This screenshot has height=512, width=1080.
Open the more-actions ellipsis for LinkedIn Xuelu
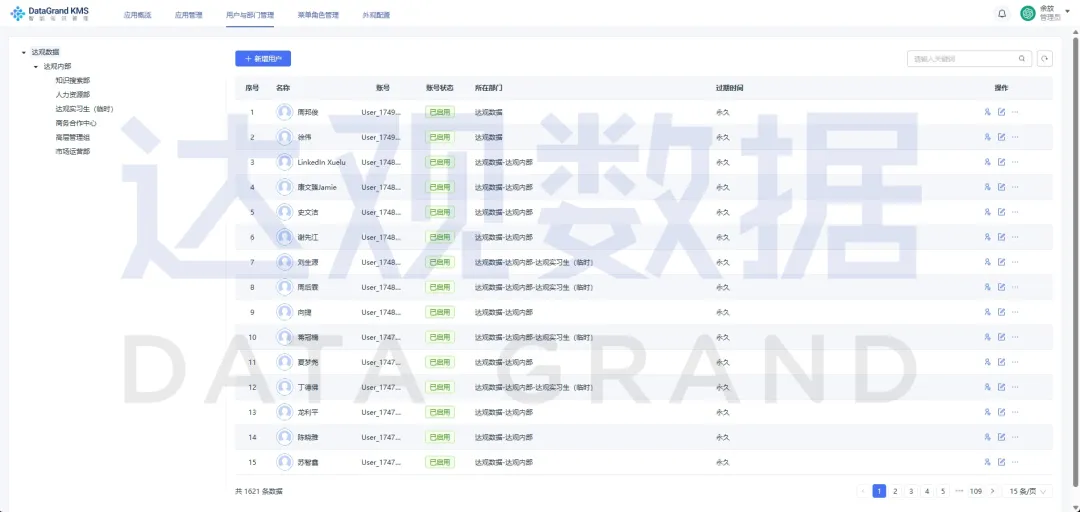click(x=1015, y=162)
